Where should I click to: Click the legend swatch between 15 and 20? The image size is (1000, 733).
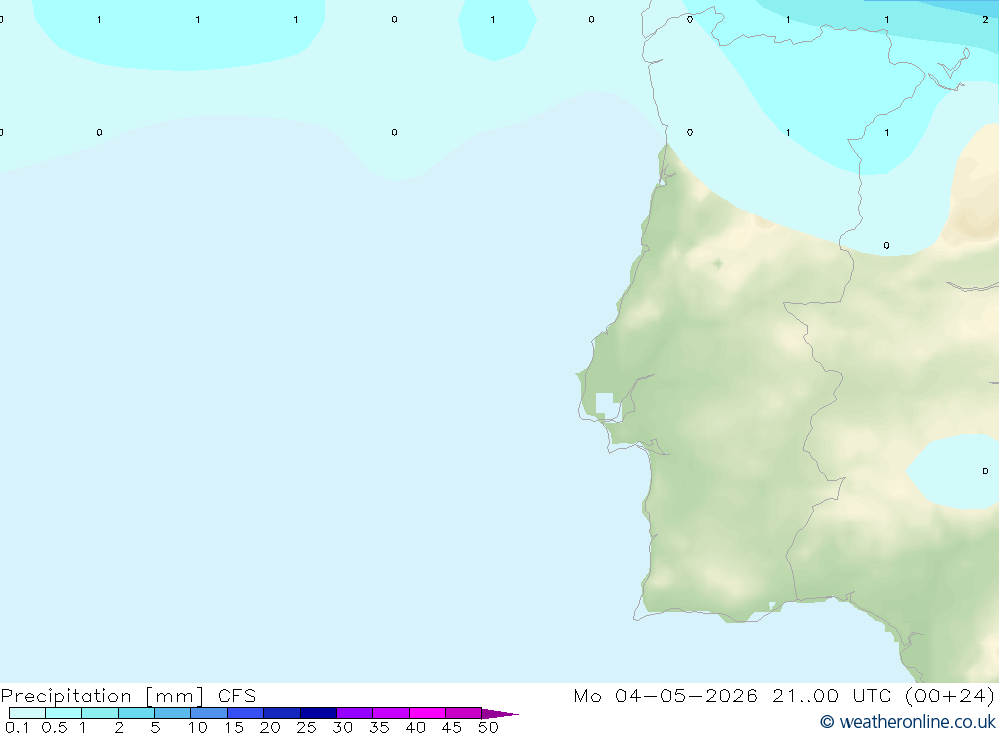pos(246,713)
